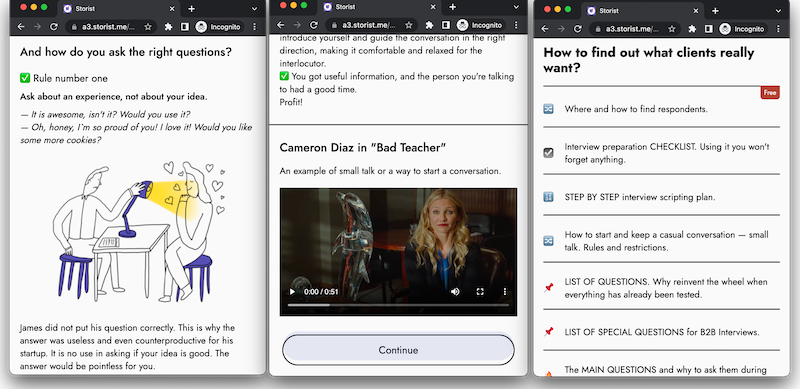Click icon beside STEP BY STEP scripting plan
The height and width of the screenshot is (389, 800).
(x=548, y=197)
